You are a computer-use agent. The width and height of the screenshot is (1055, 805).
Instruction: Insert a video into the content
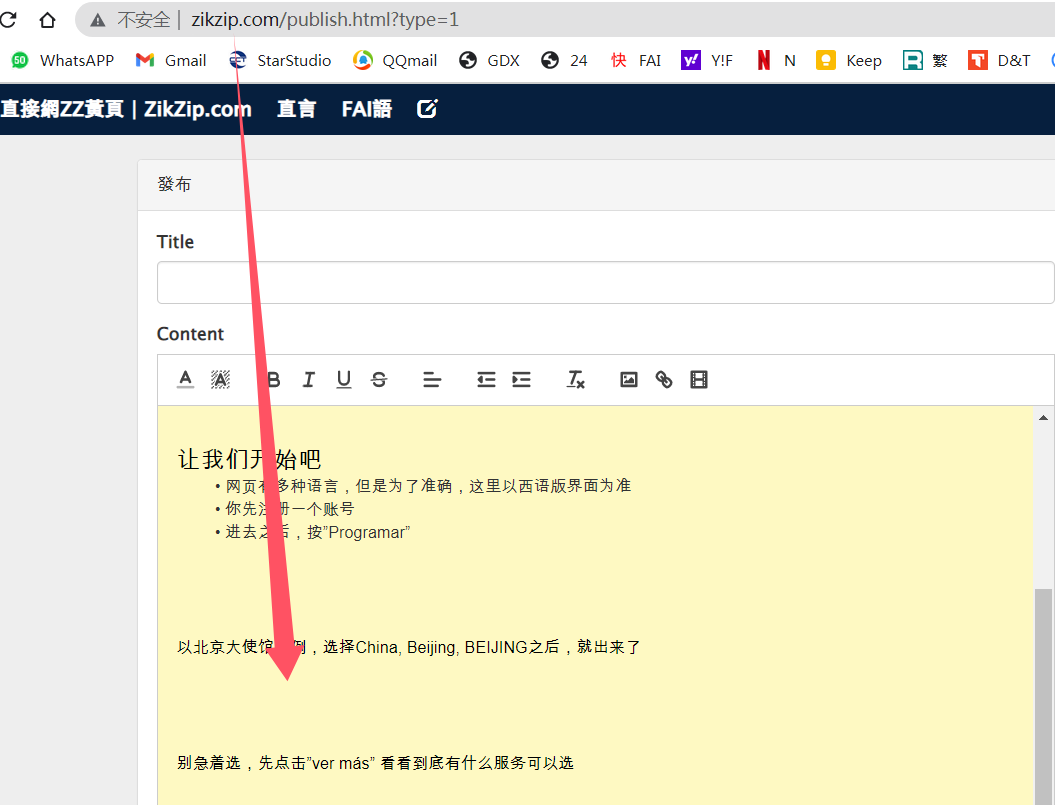tap(699, 380)
